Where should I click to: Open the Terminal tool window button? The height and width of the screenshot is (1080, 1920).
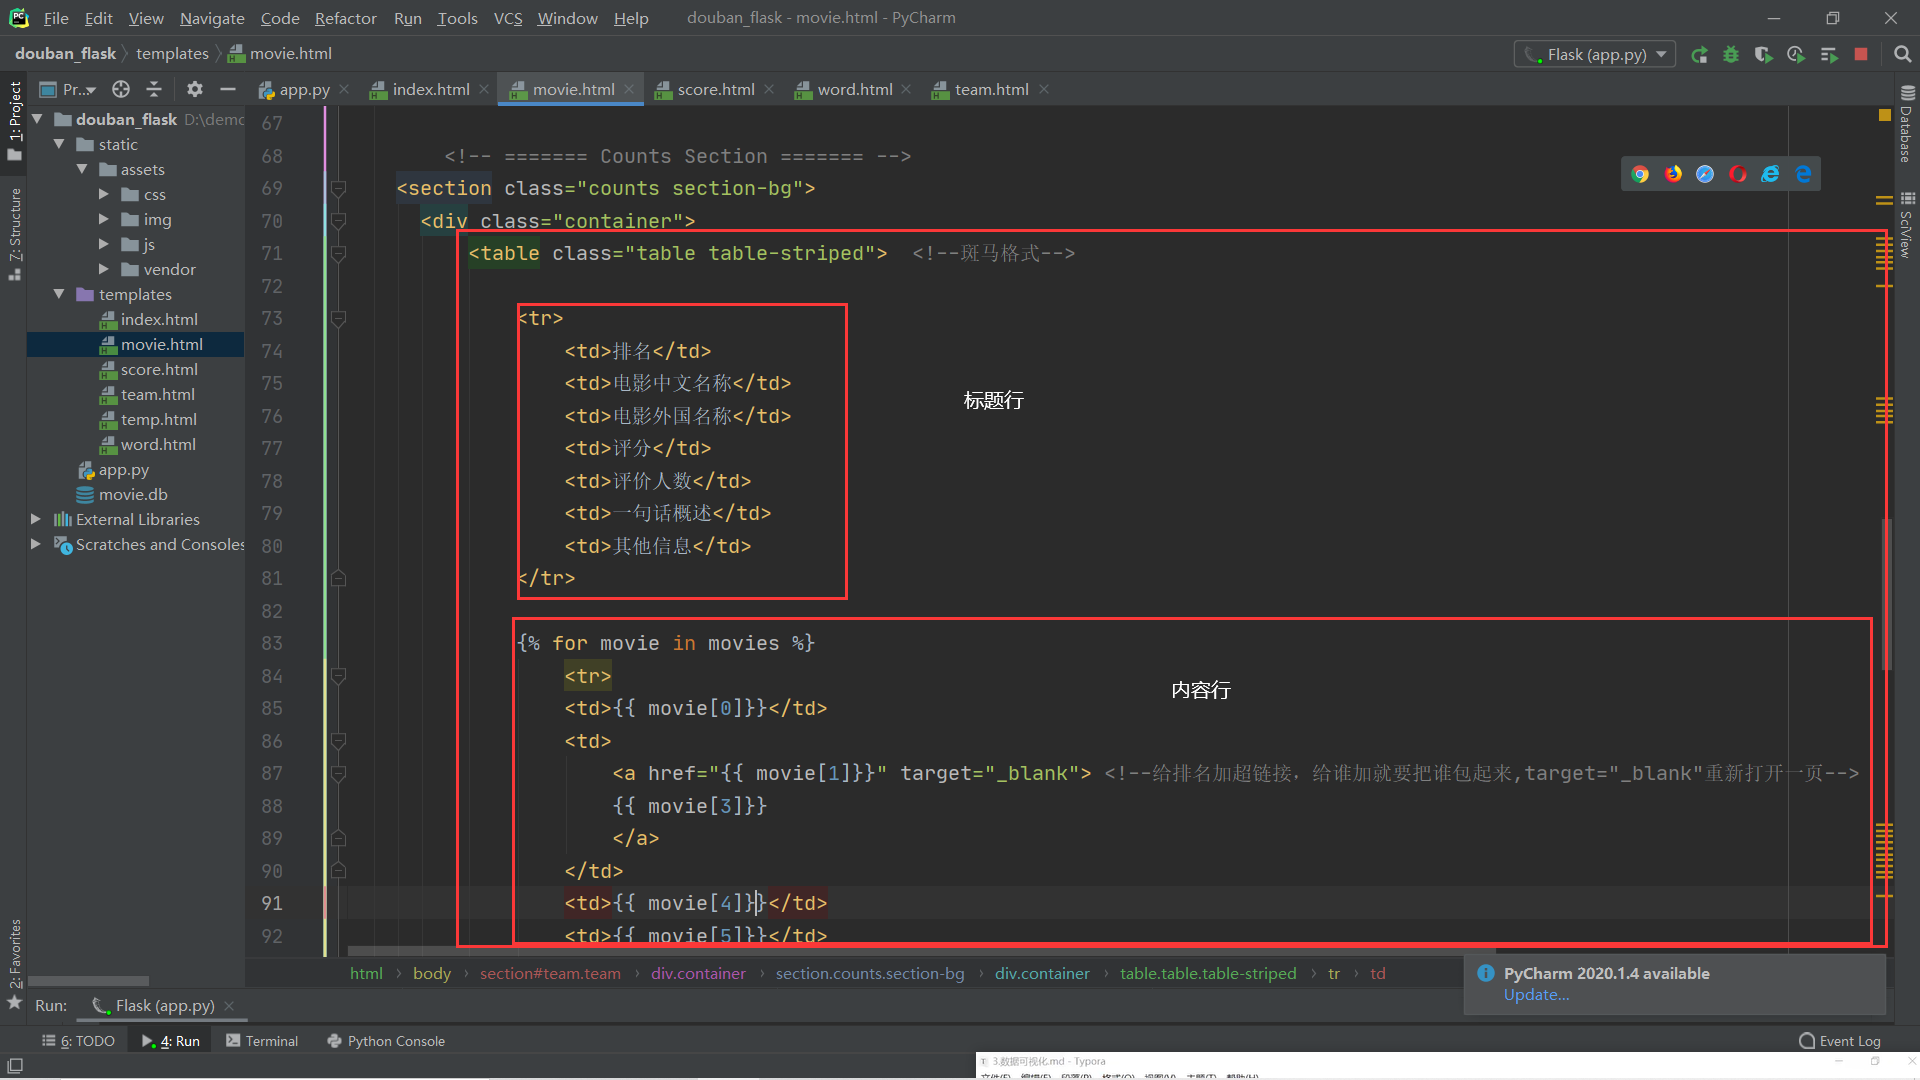coord(262,1041)
